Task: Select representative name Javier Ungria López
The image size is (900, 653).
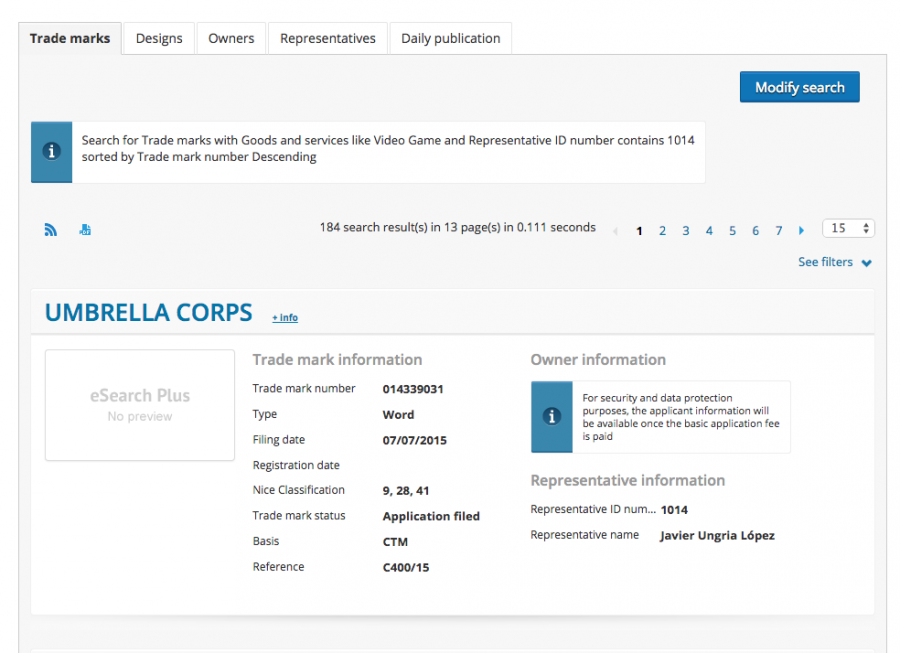Action: coord(717,535)
